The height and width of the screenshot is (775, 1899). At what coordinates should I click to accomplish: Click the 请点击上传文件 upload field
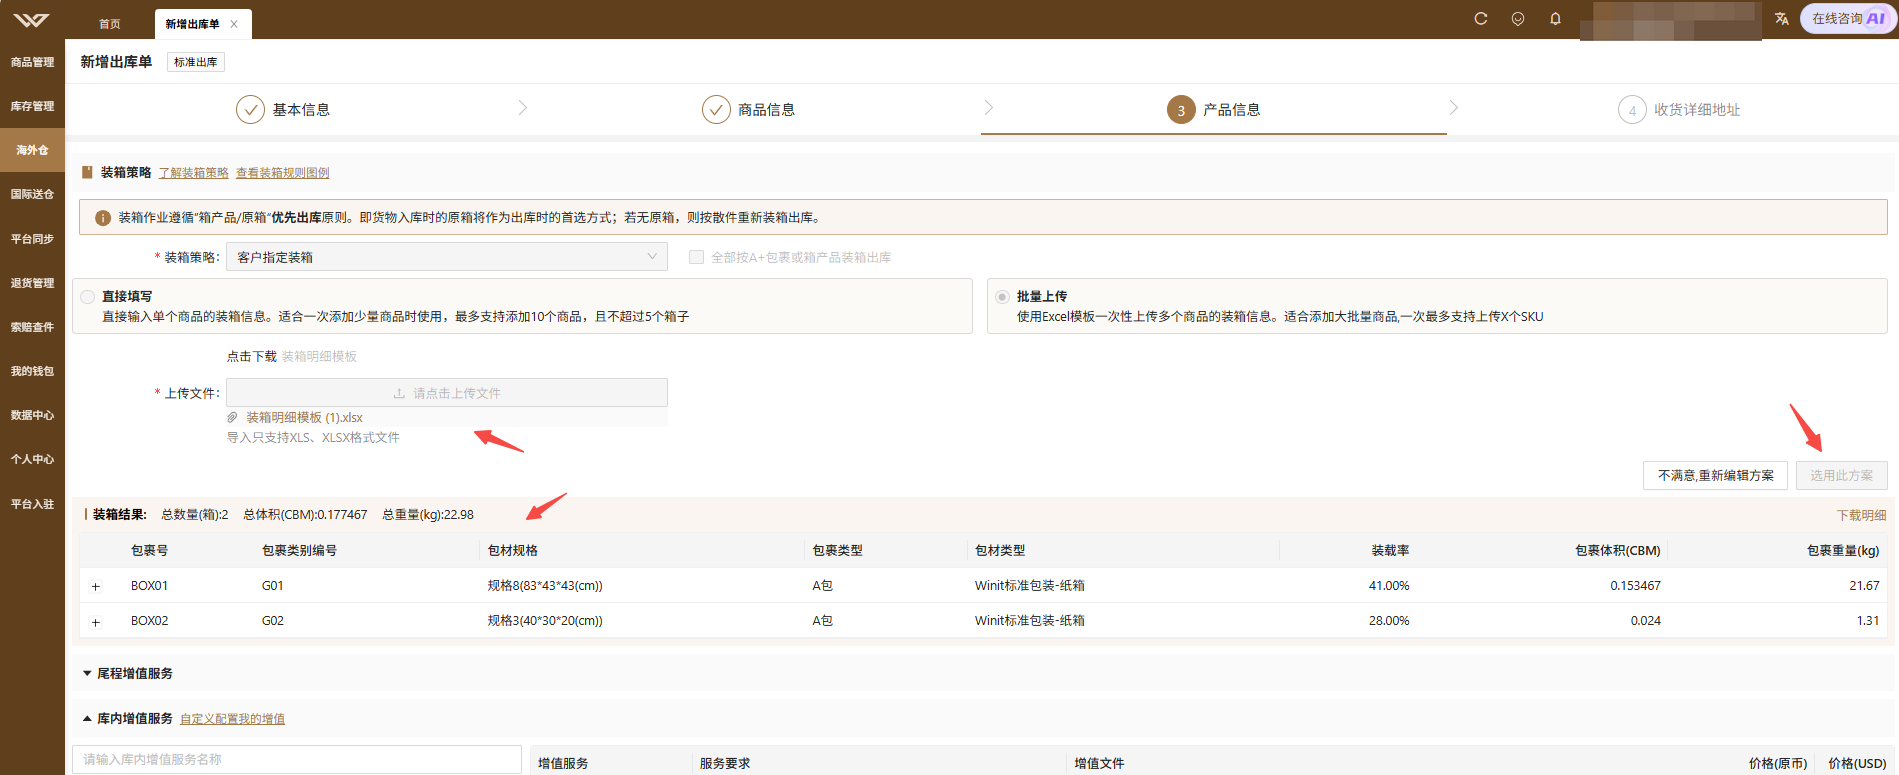coord(447,393)
